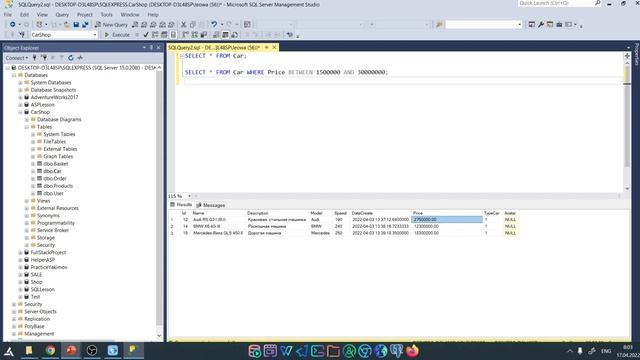Expand the System Databases node
640x360 pixels.
point(20,82)
